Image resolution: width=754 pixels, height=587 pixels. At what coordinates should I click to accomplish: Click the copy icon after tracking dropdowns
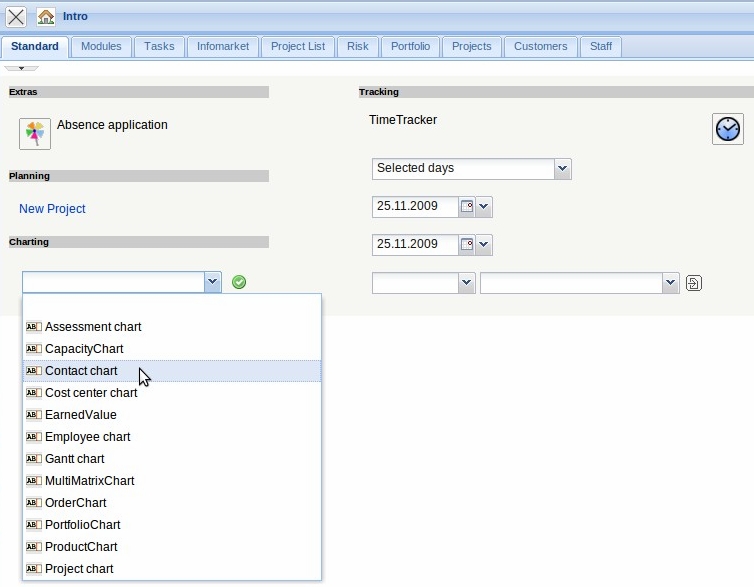(x=694, y=283)
